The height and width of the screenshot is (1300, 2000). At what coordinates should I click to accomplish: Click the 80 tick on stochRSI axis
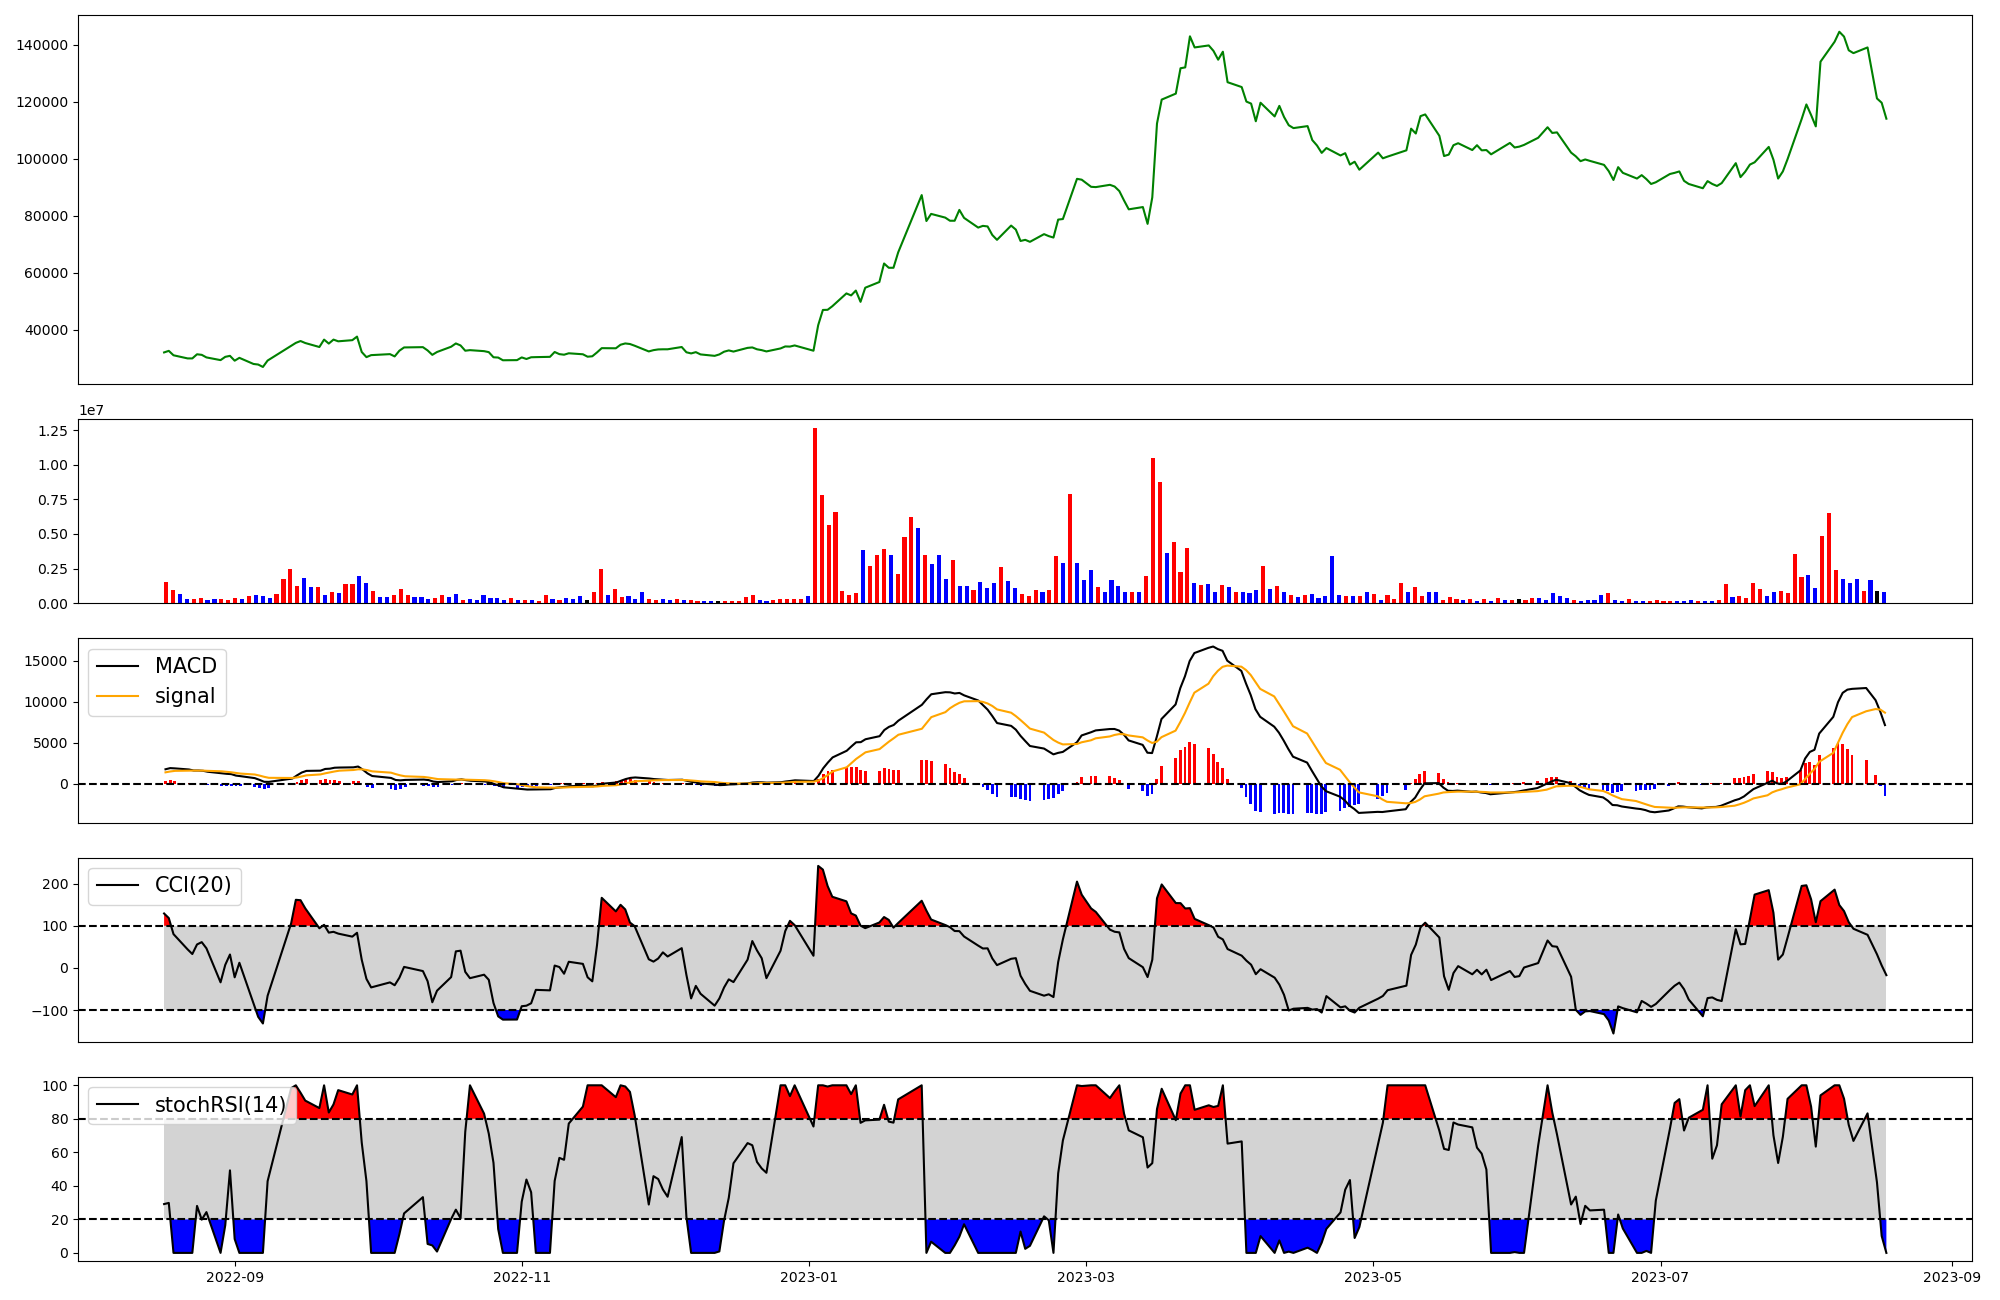coord(60,1119)
